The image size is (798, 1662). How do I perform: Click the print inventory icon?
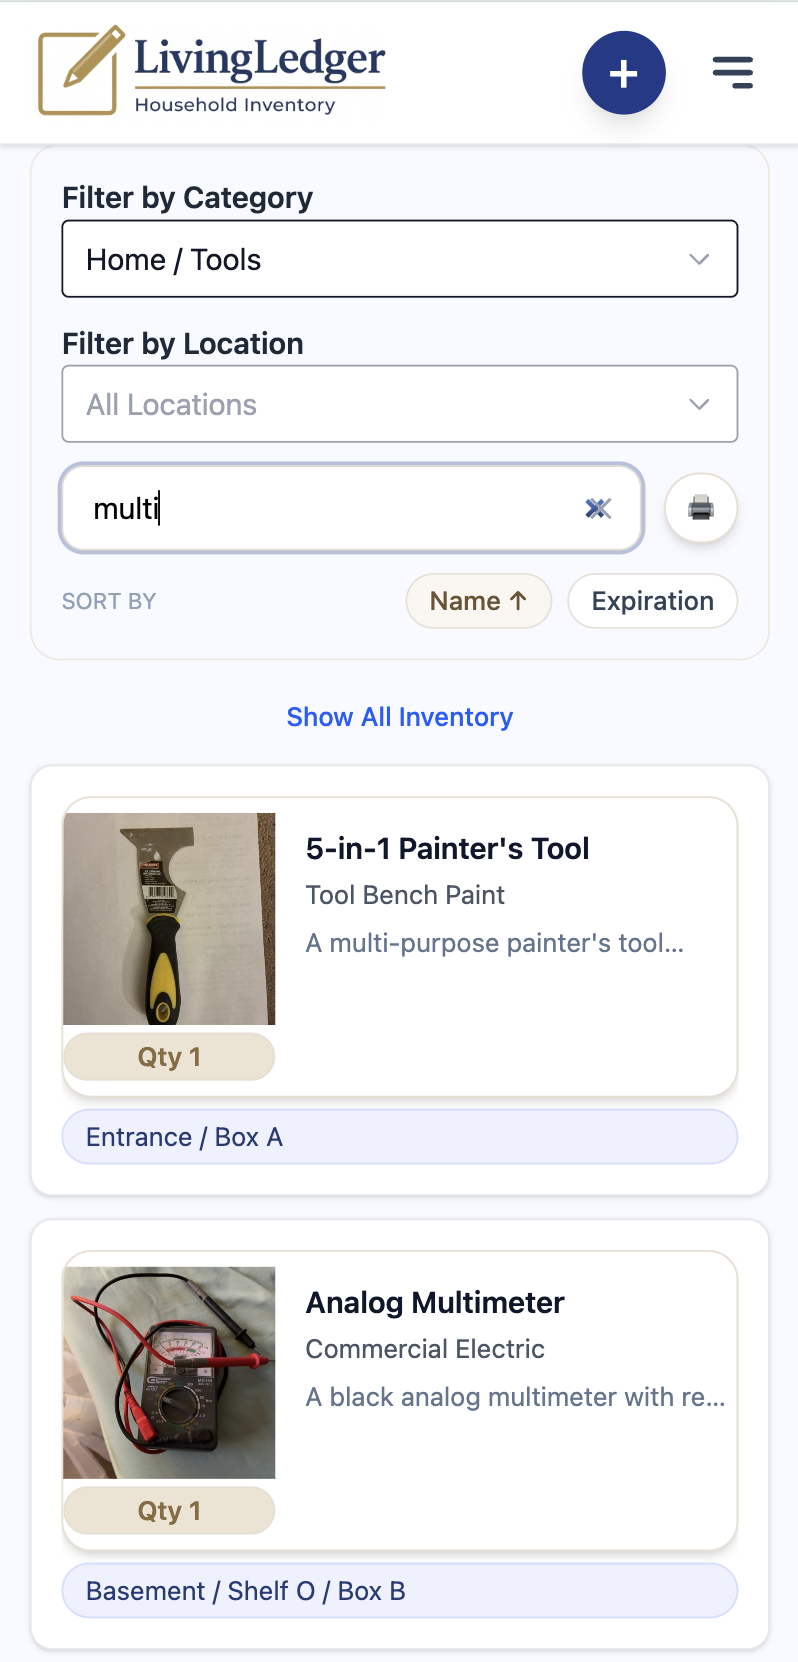pos(700,508)
